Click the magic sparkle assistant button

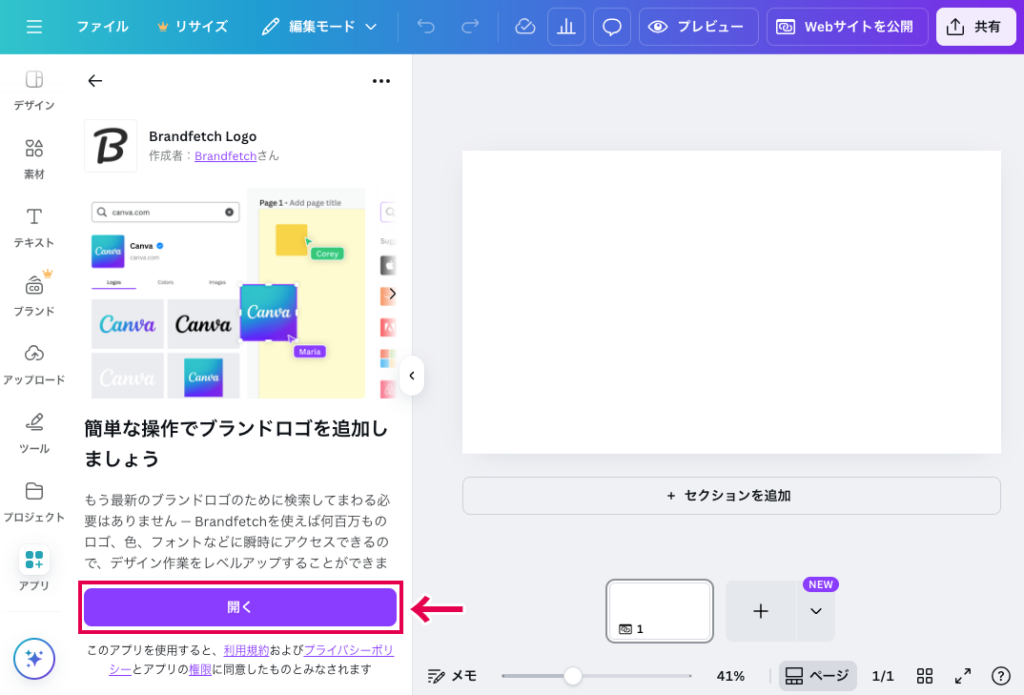click(34, 658)
